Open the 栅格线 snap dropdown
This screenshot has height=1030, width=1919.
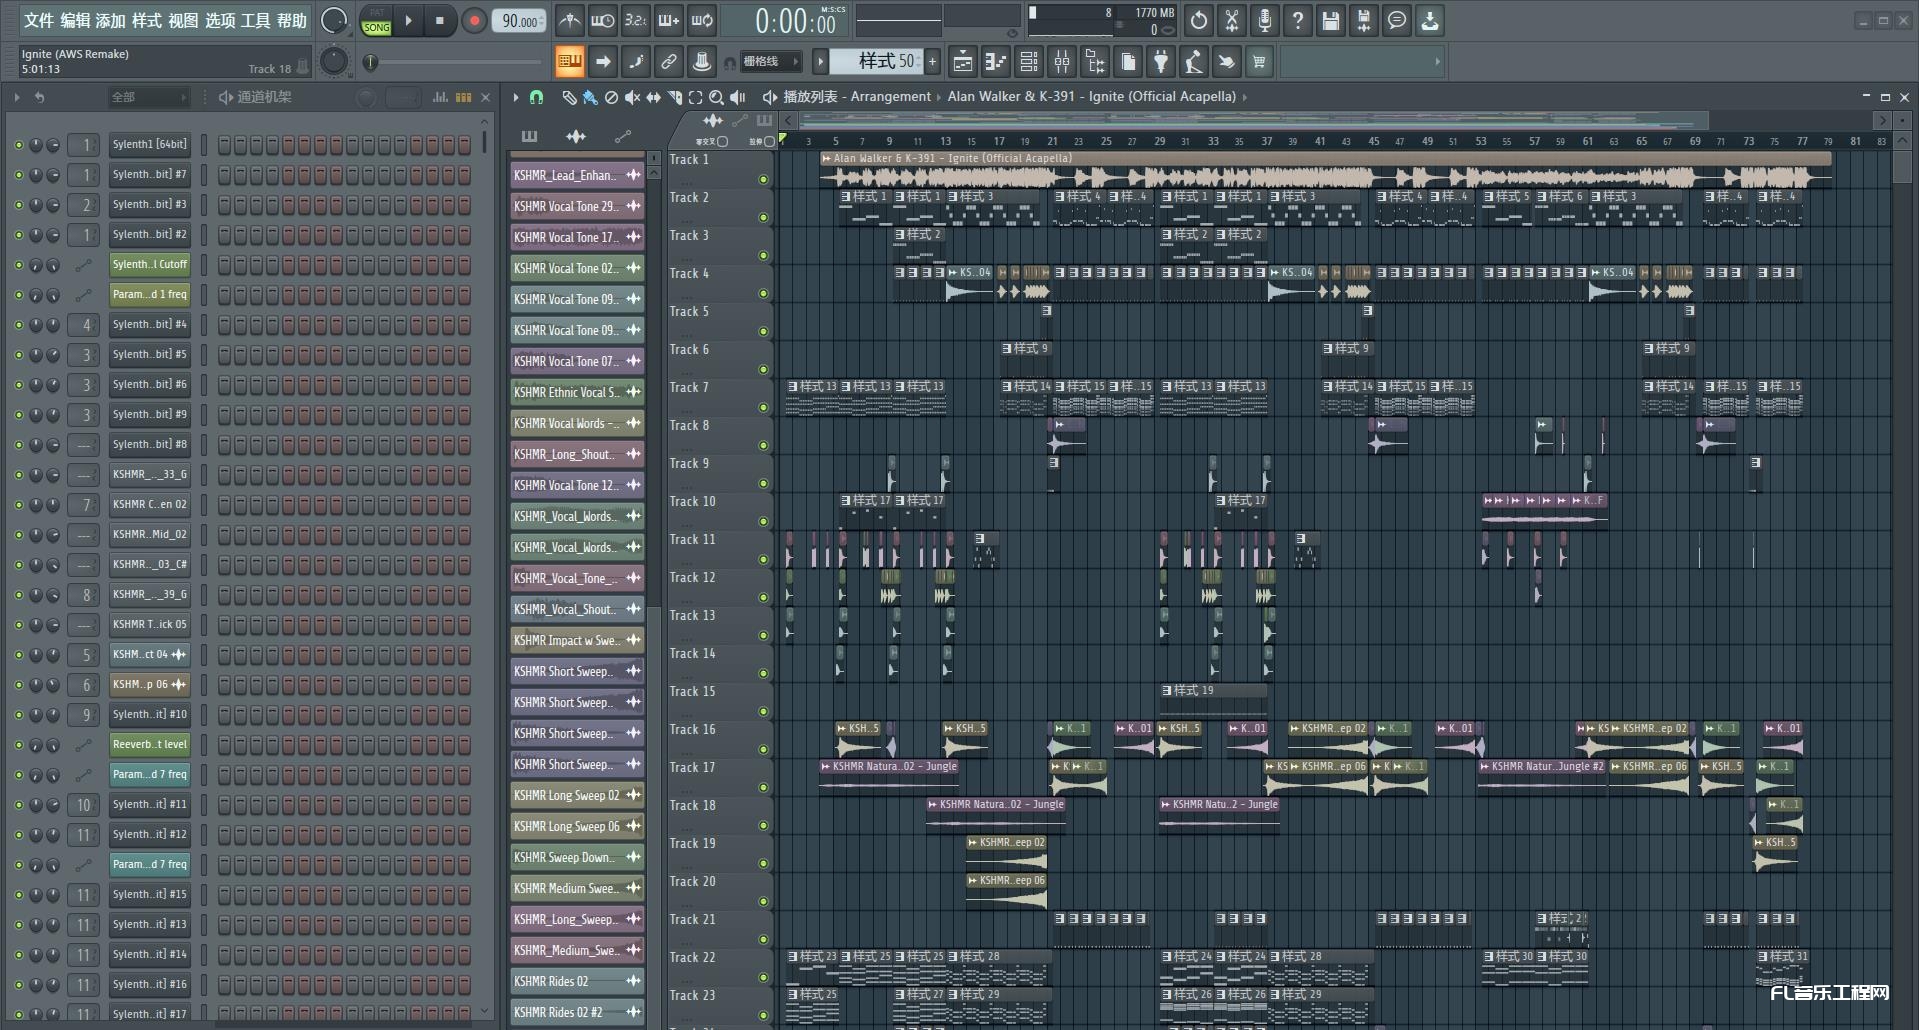coord(772,62)
